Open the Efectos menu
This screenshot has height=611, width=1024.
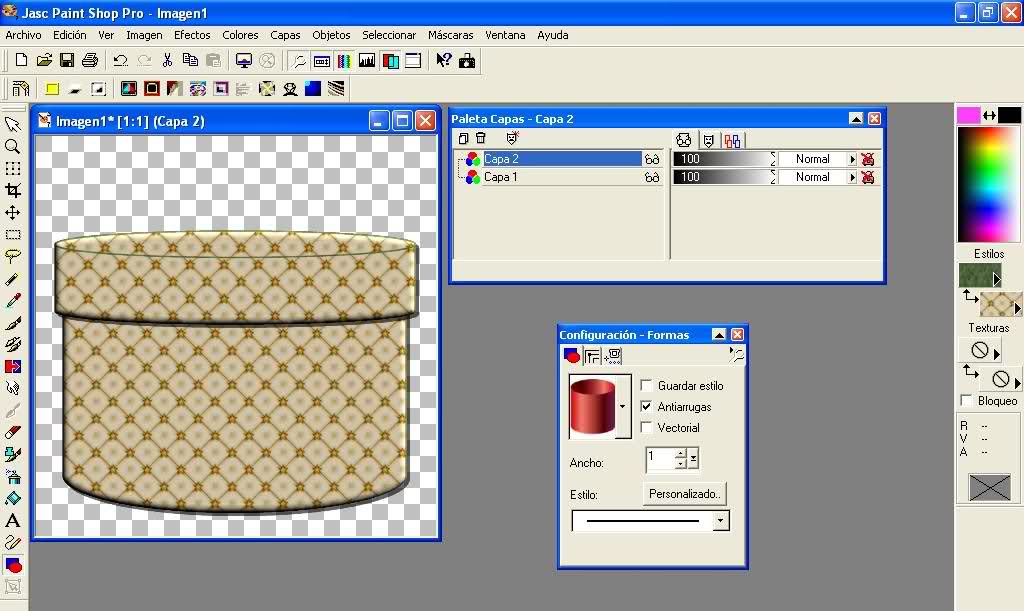(x=192, y=35)
